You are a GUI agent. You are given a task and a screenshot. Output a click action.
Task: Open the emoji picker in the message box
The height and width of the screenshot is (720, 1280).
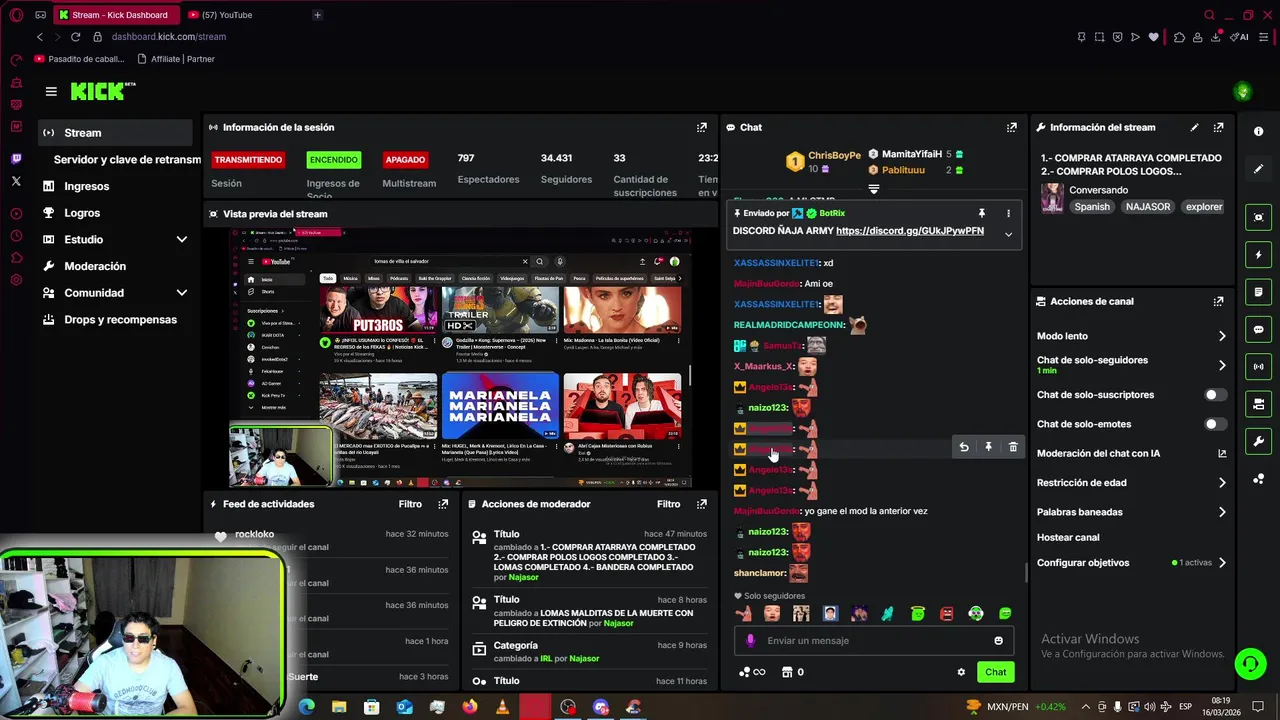pos(998,641)
